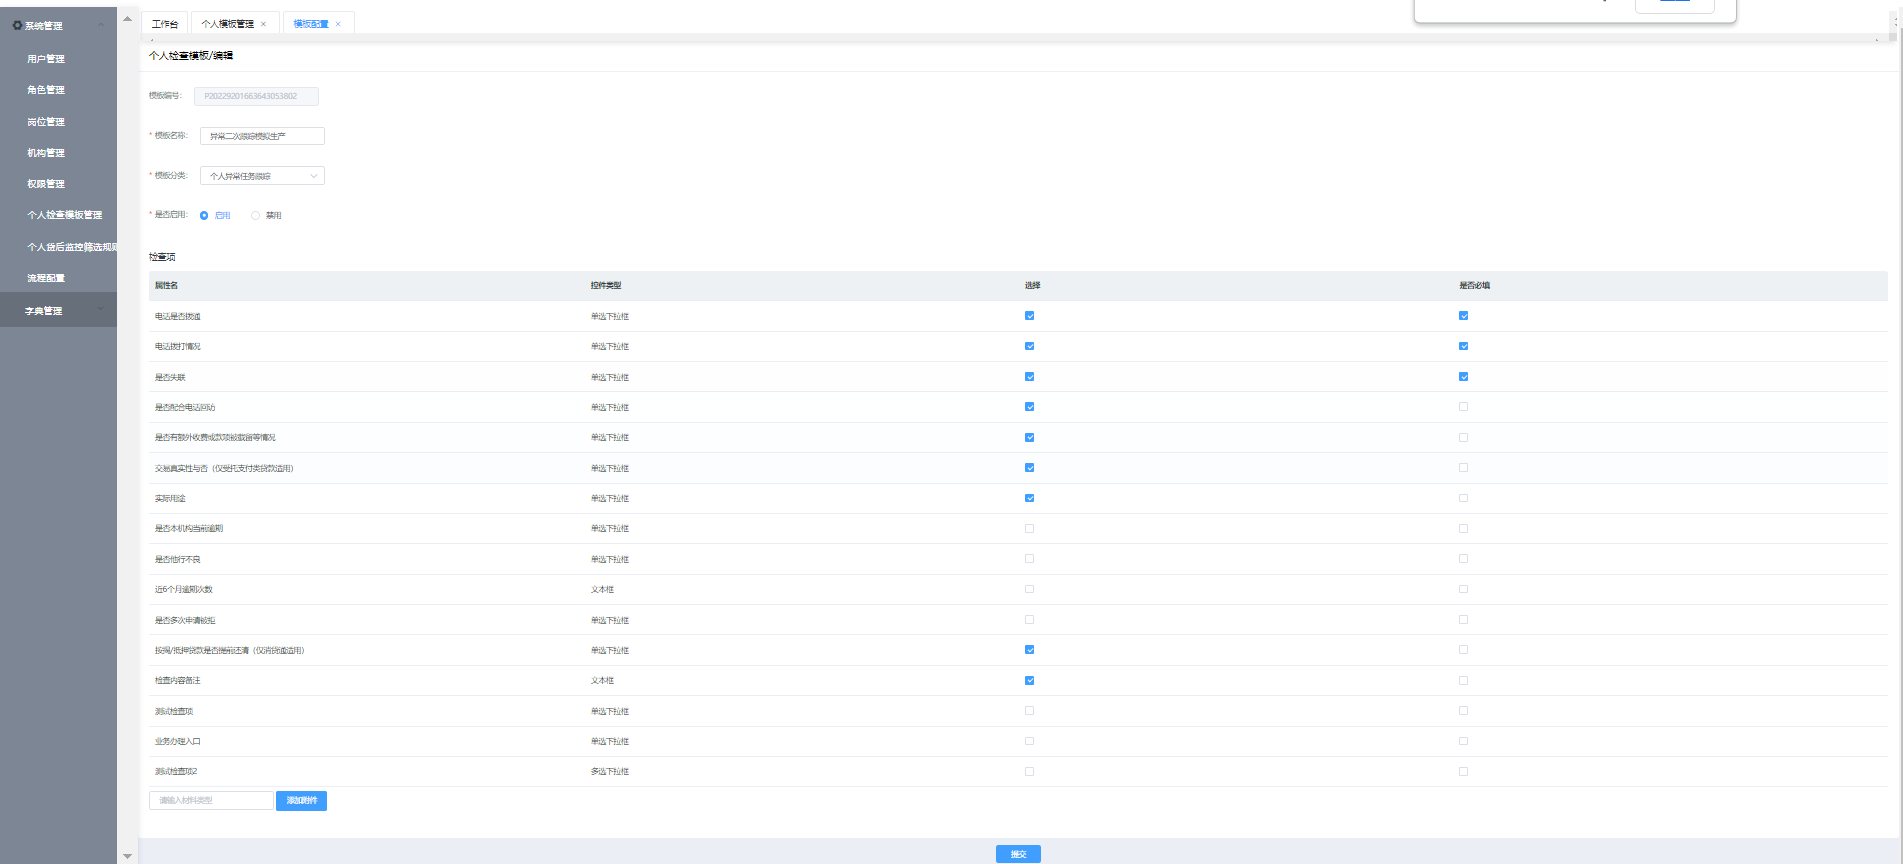This screenshot has height=864, width=1903.
Task: Uncheck 选择 for 是否有额外收费 row
Action: pos(1029,437)
